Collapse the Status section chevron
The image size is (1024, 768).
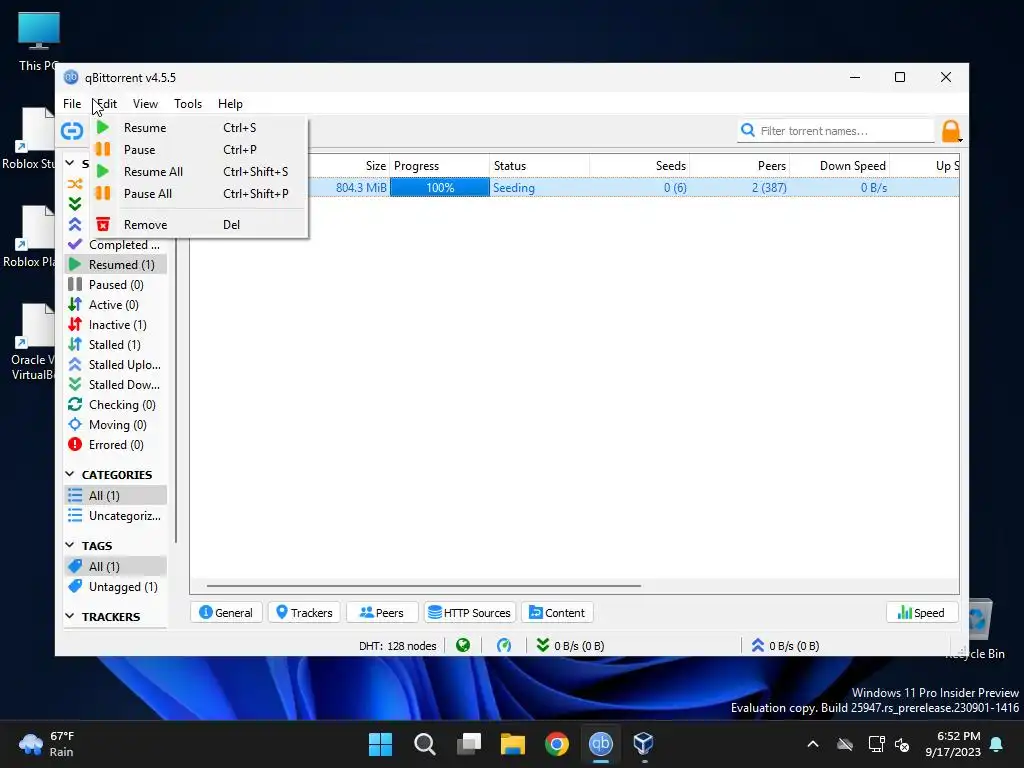[x=70, y=163]
